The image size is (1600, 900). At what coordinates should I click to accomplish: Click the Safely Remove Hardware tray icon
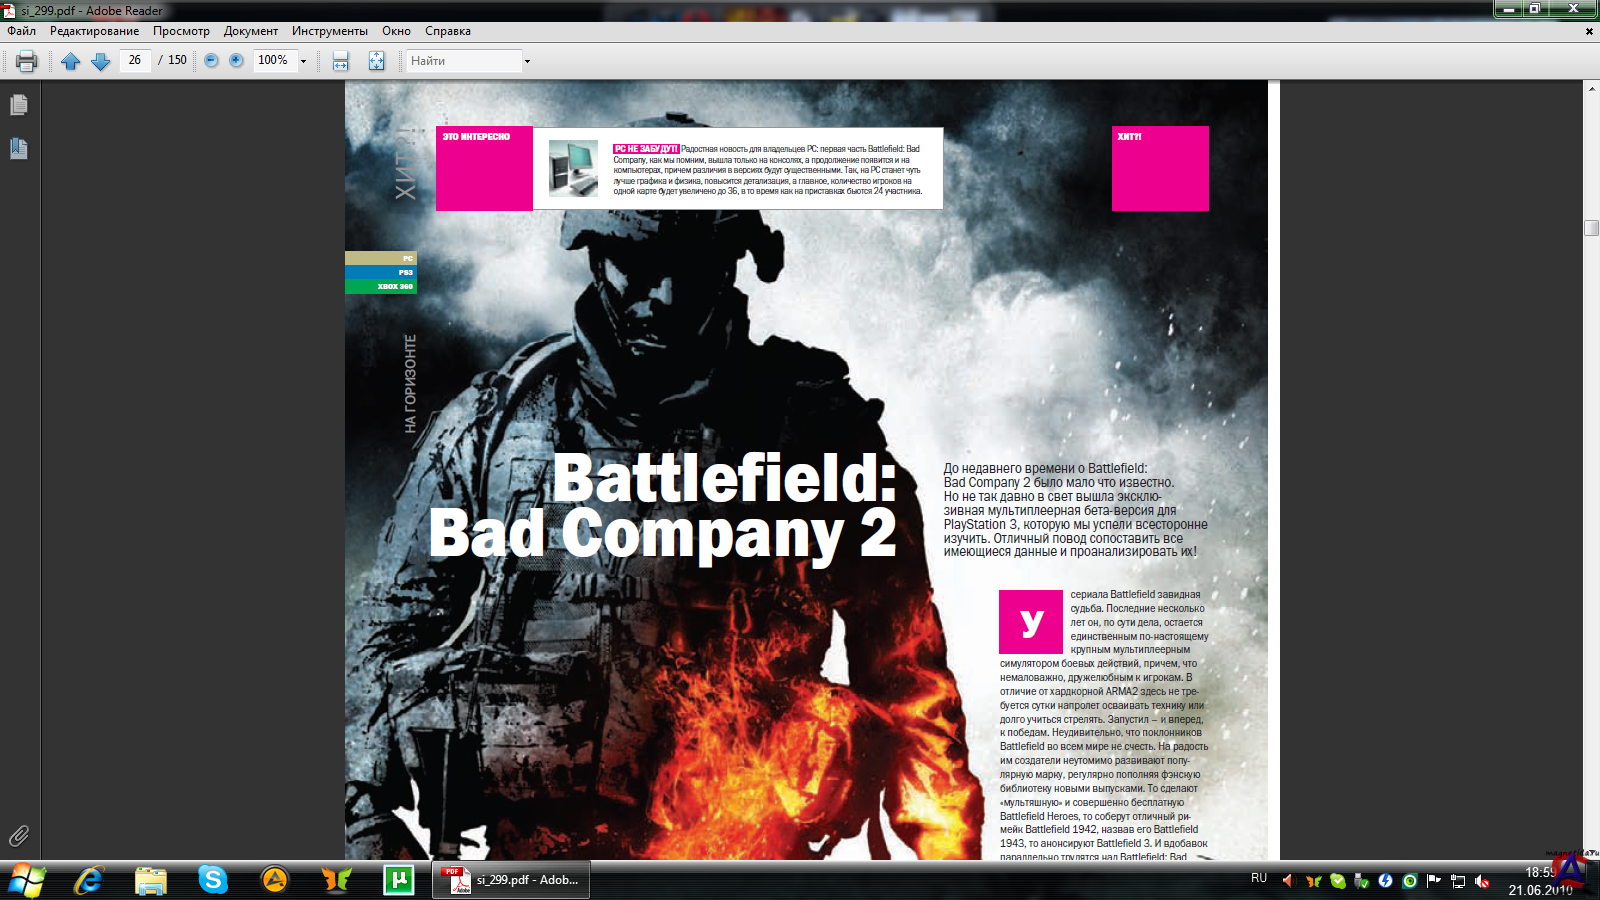(x=1361, y=881)
